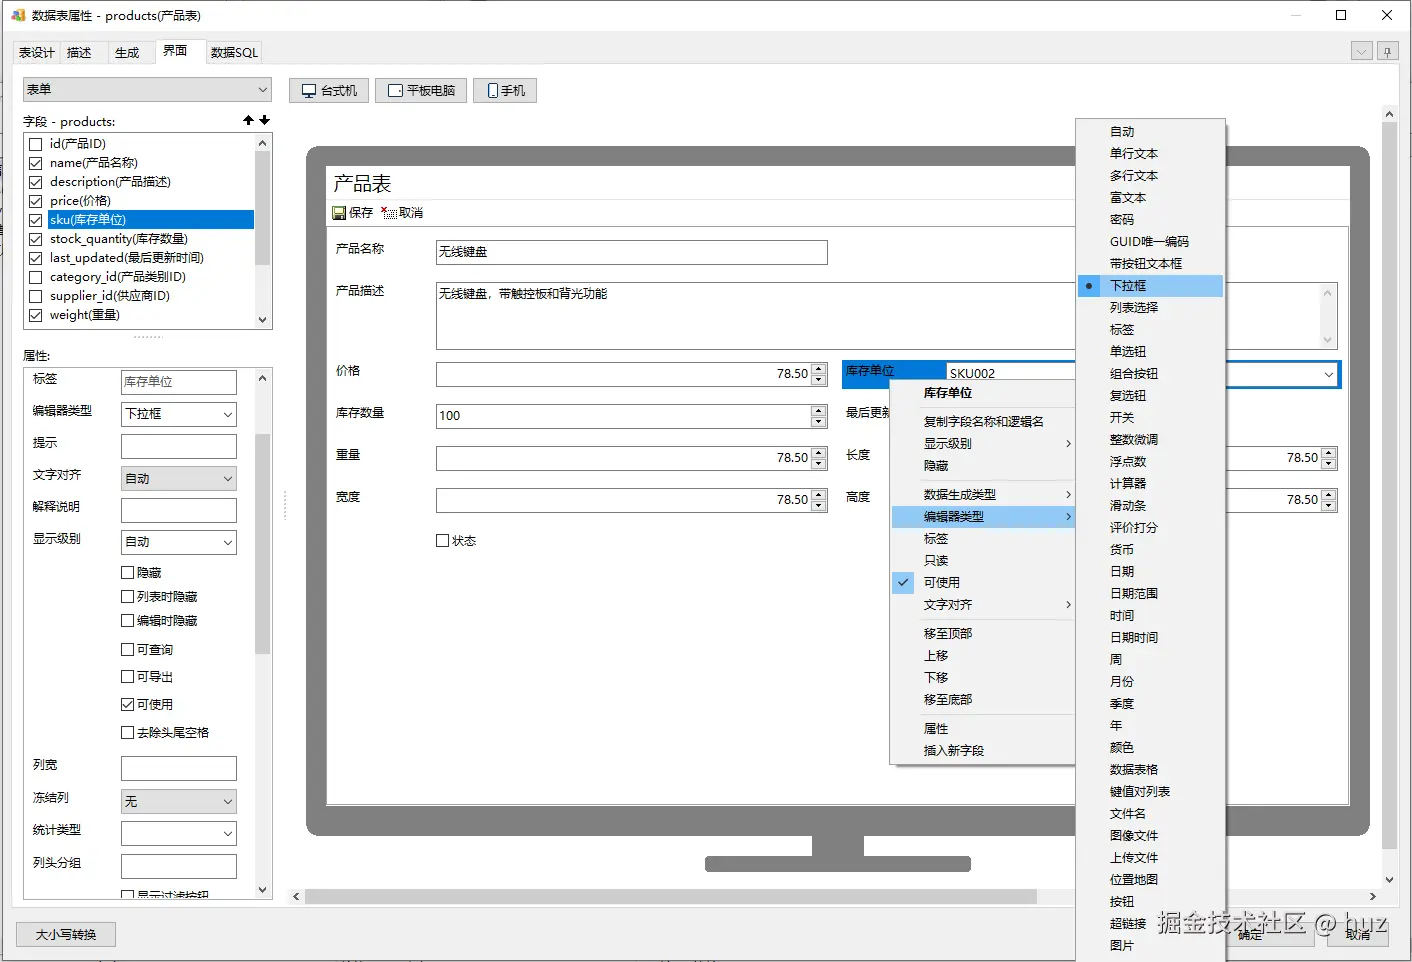Switch preview to 手机 phone icon

point(493,91)
